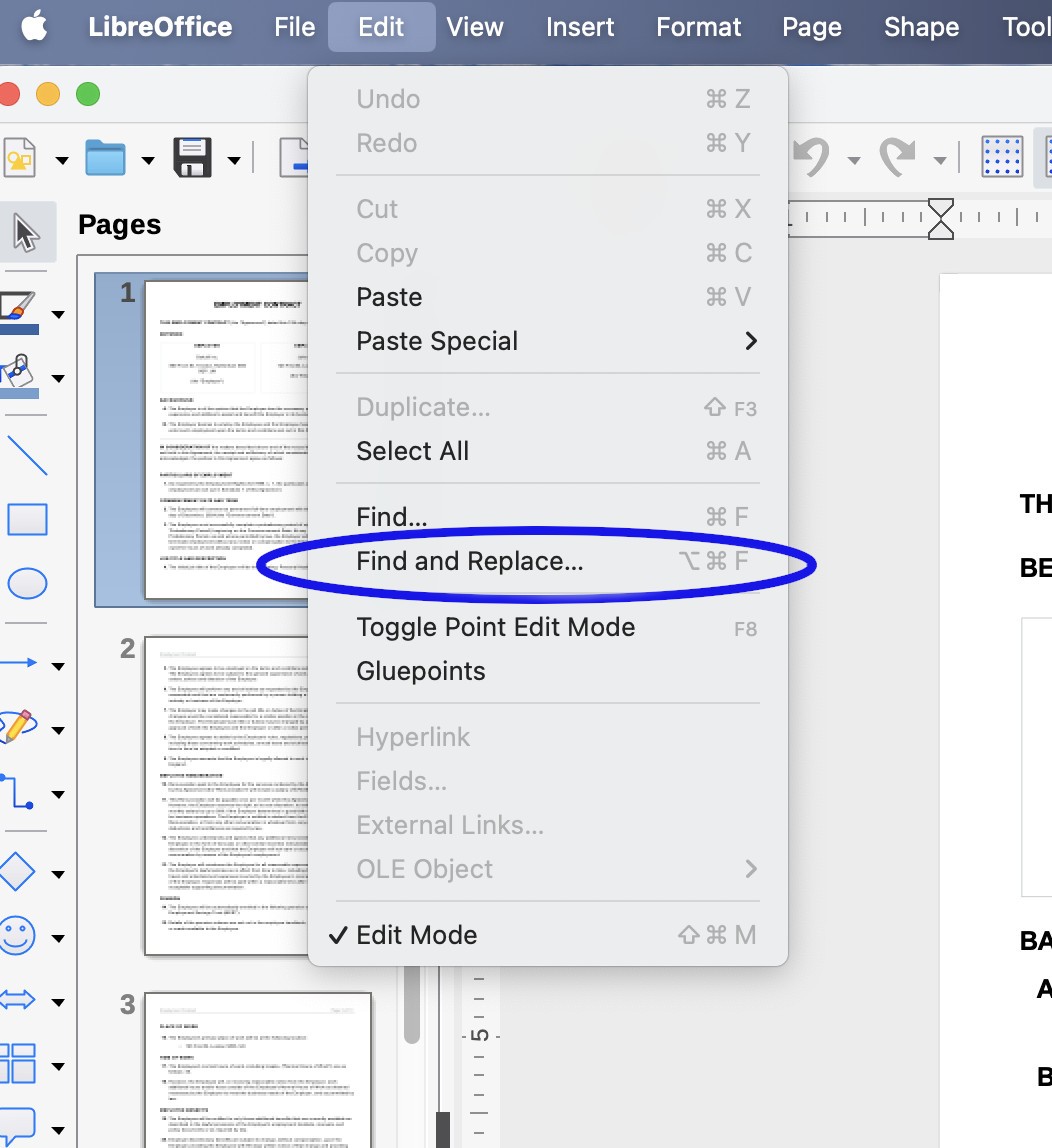Select page 3 thumbnail in Pages panel
Viewport: 1052px width, 1148px height.
[x=258, y=1070]
